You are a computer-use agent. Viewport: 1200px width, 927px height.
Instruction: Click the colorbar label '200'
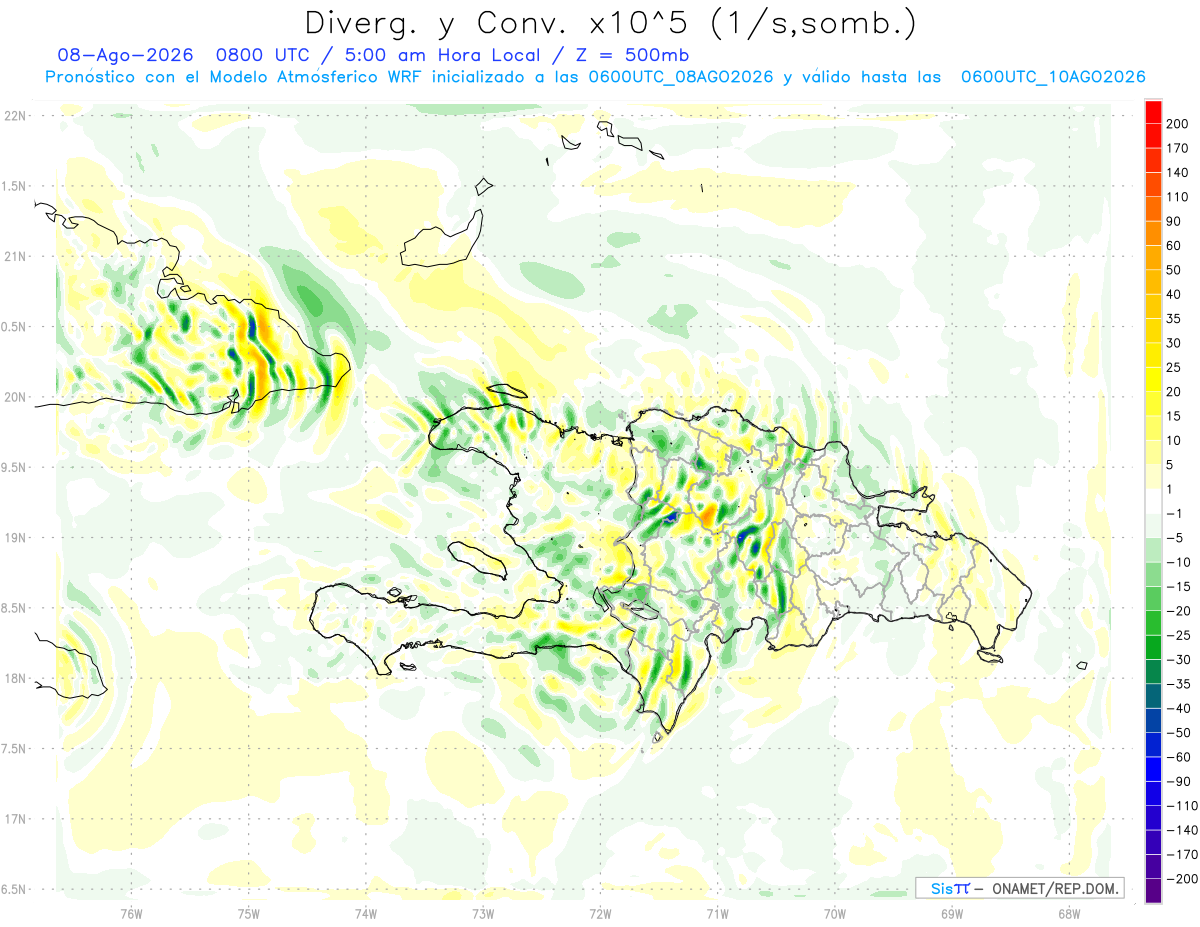[x=1178, y=123]
